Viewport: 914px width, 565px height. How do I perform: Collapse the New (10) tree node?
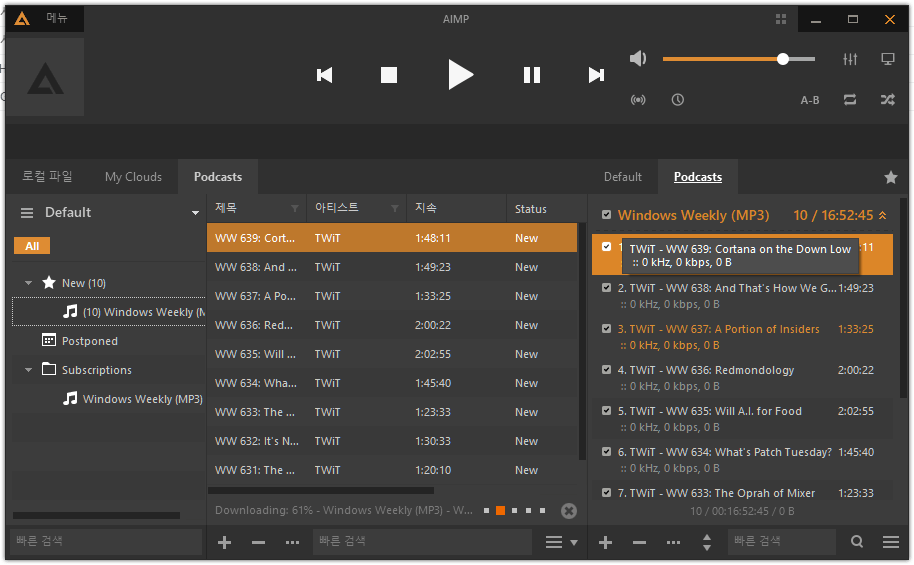pos(28,283)
